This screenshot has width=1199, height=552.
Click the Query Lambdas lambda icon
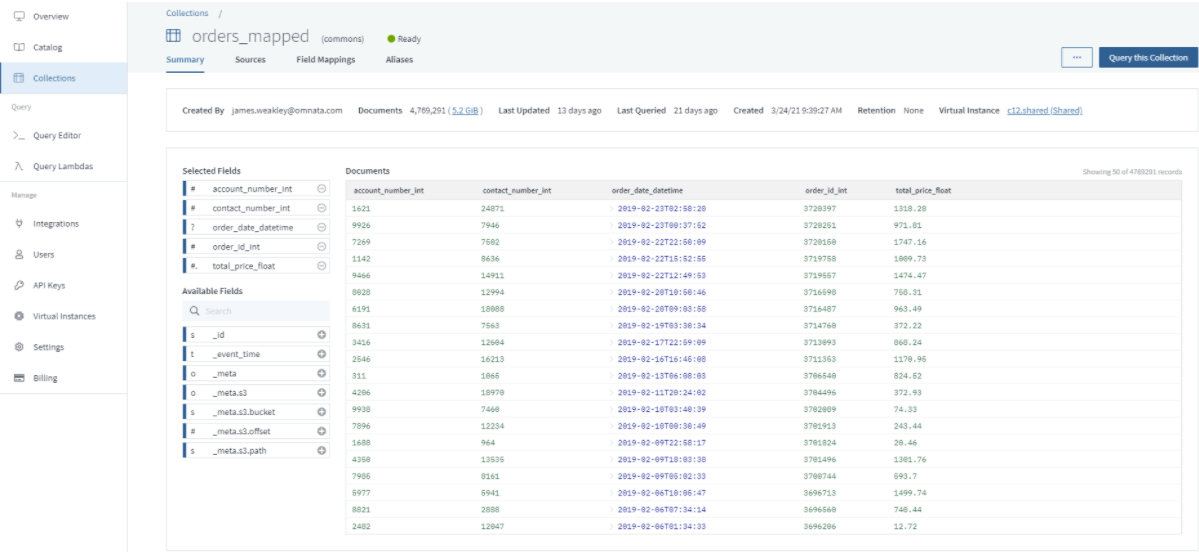pos(19,166)
